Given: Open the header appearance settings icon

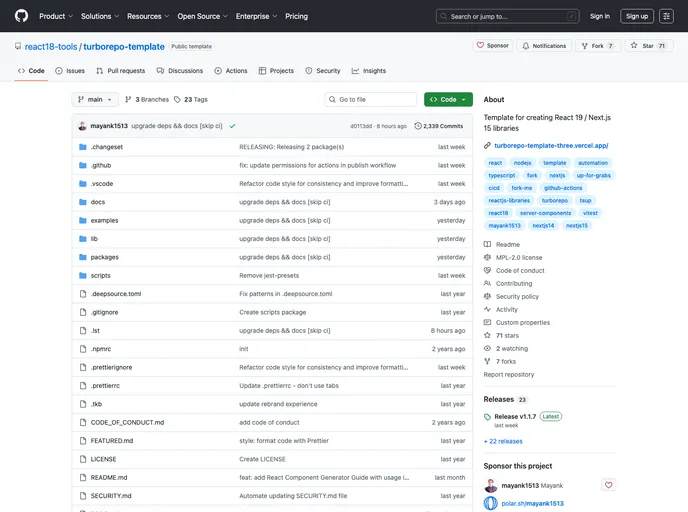Looking at the screenshot, I should pos(666,16).
